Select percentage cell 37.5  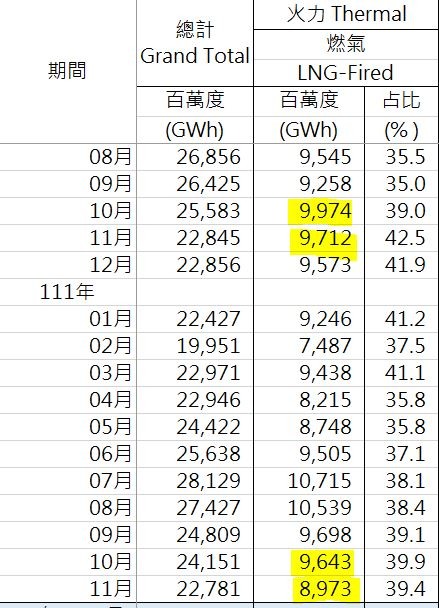[x=405, y=345]
